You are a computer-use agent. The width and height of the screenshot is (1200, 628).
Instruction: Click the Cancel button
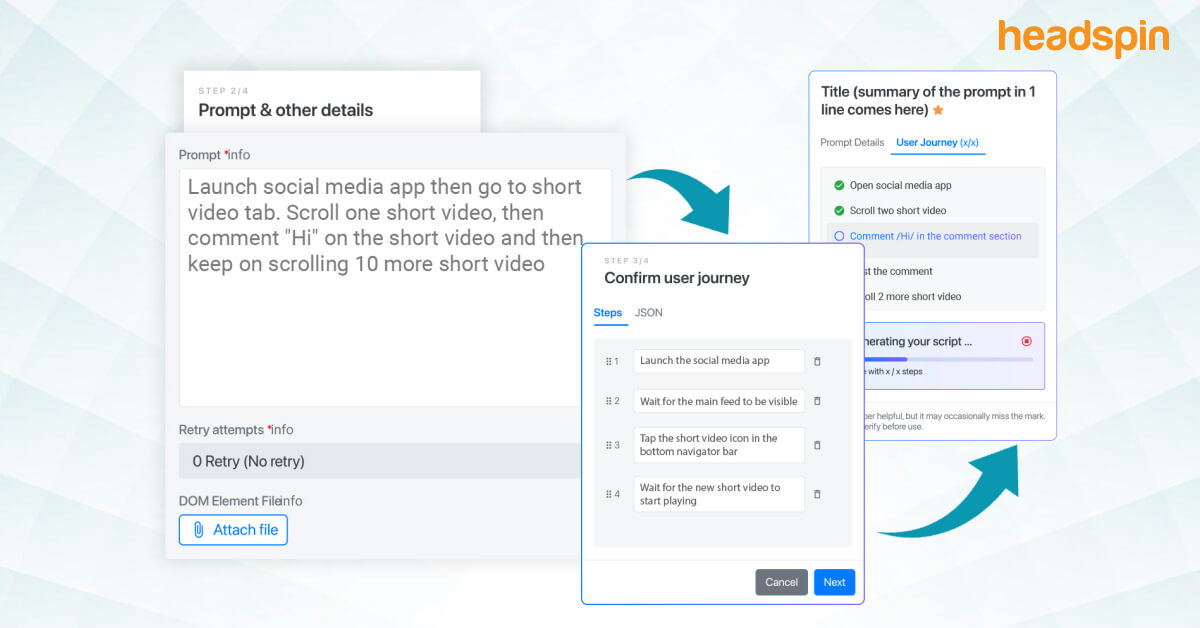click(x=781, y=582)
